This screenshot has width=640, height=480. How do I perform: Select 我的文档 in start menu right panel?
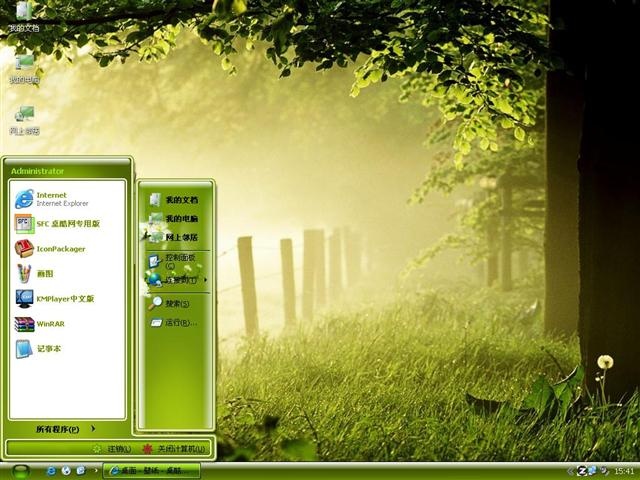click(176, 200)
